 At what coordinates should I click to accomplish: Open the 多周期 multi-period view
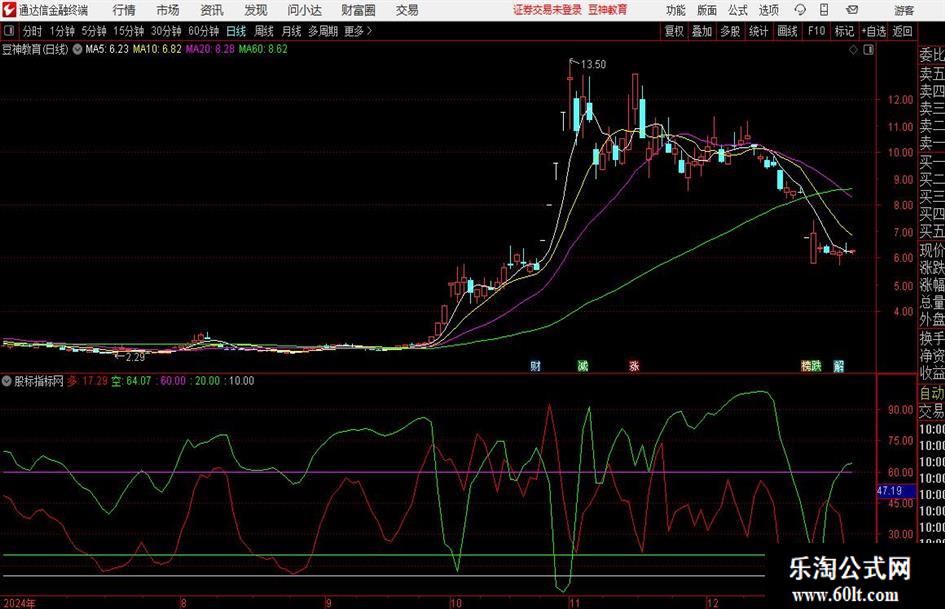click(x=323, y=31)
